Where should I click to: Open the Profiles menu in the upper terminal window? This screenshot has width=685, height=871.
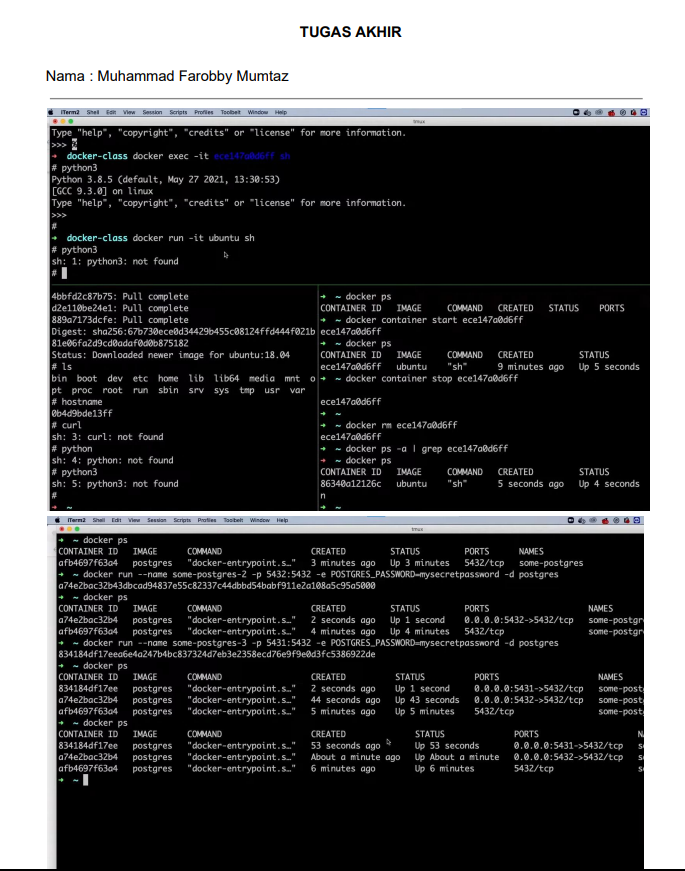[x=204, y=112]
